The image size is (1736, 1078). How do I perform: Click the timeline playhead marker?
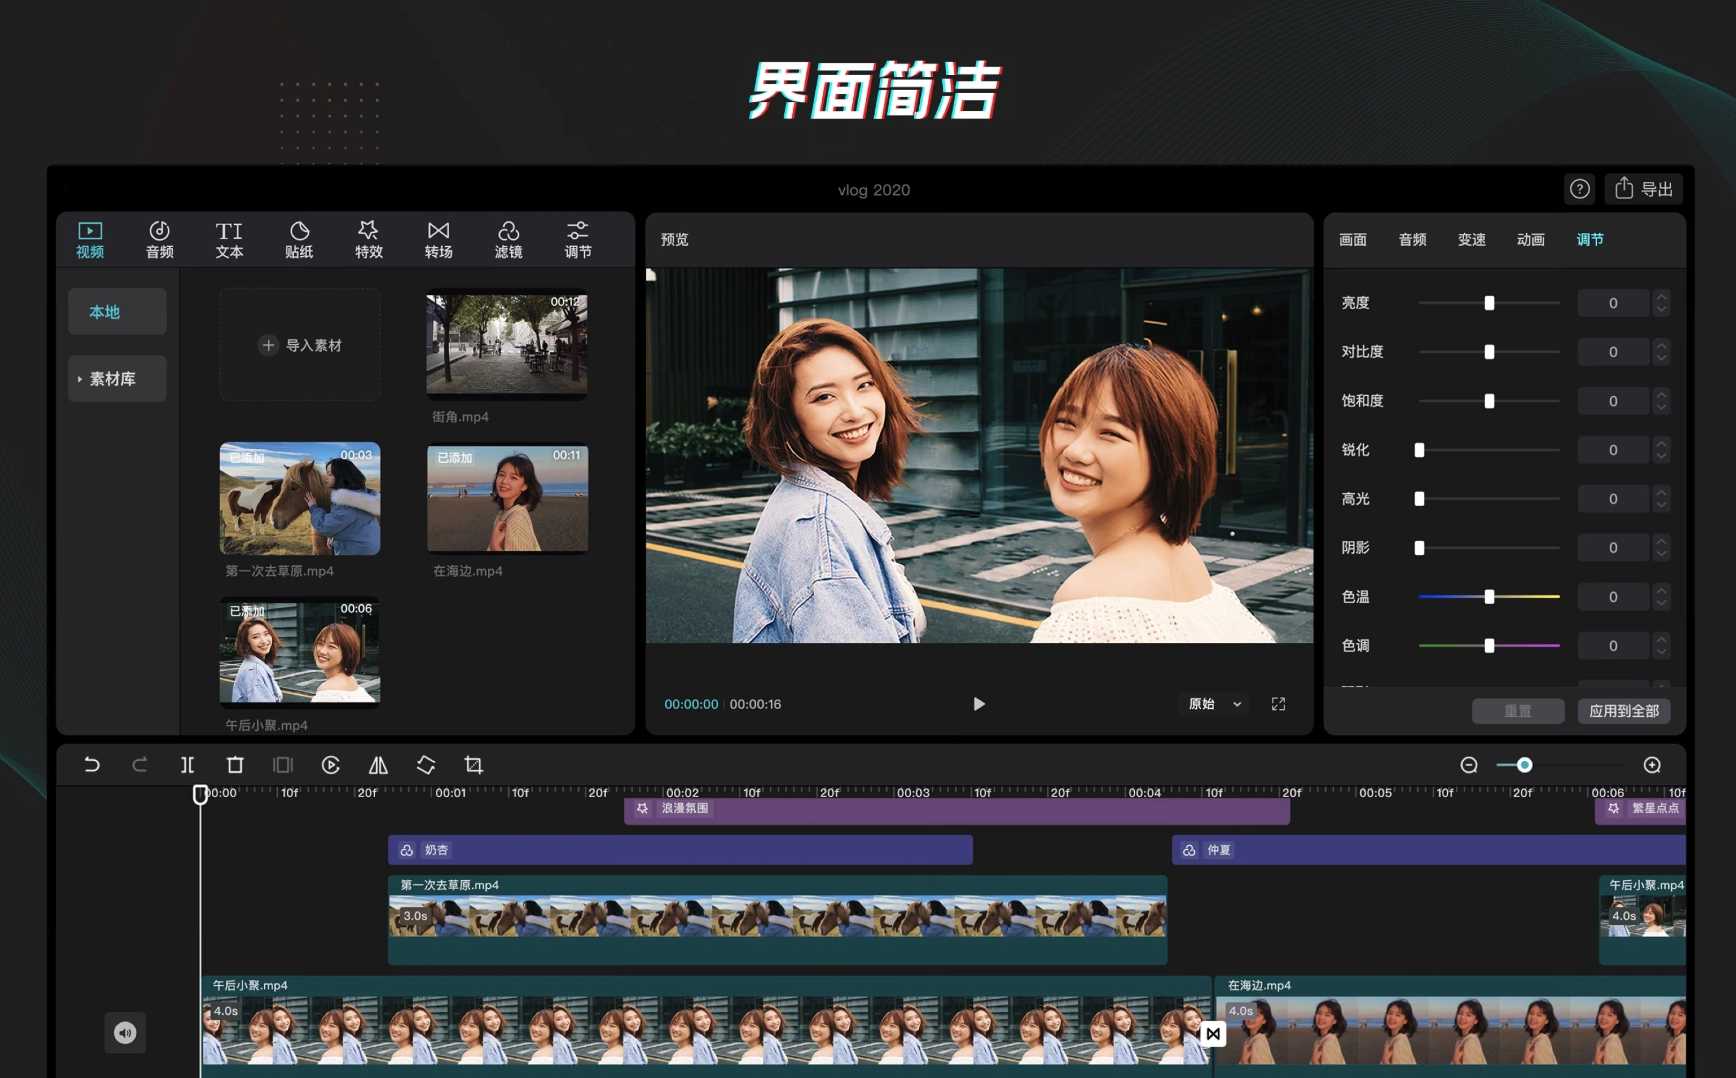click(200, 794)
